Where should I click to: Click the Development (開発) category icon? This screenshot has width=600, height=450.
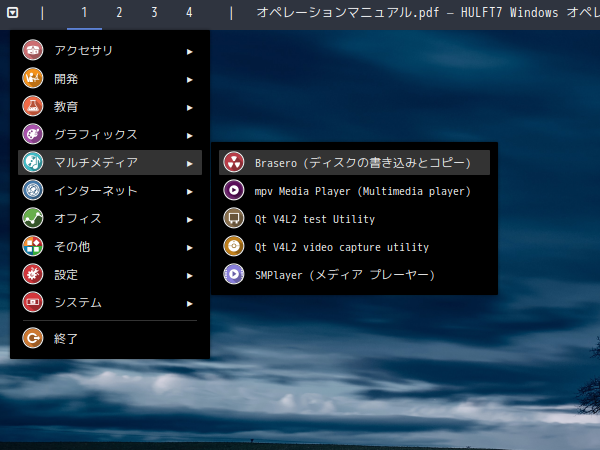coord(33,78)
